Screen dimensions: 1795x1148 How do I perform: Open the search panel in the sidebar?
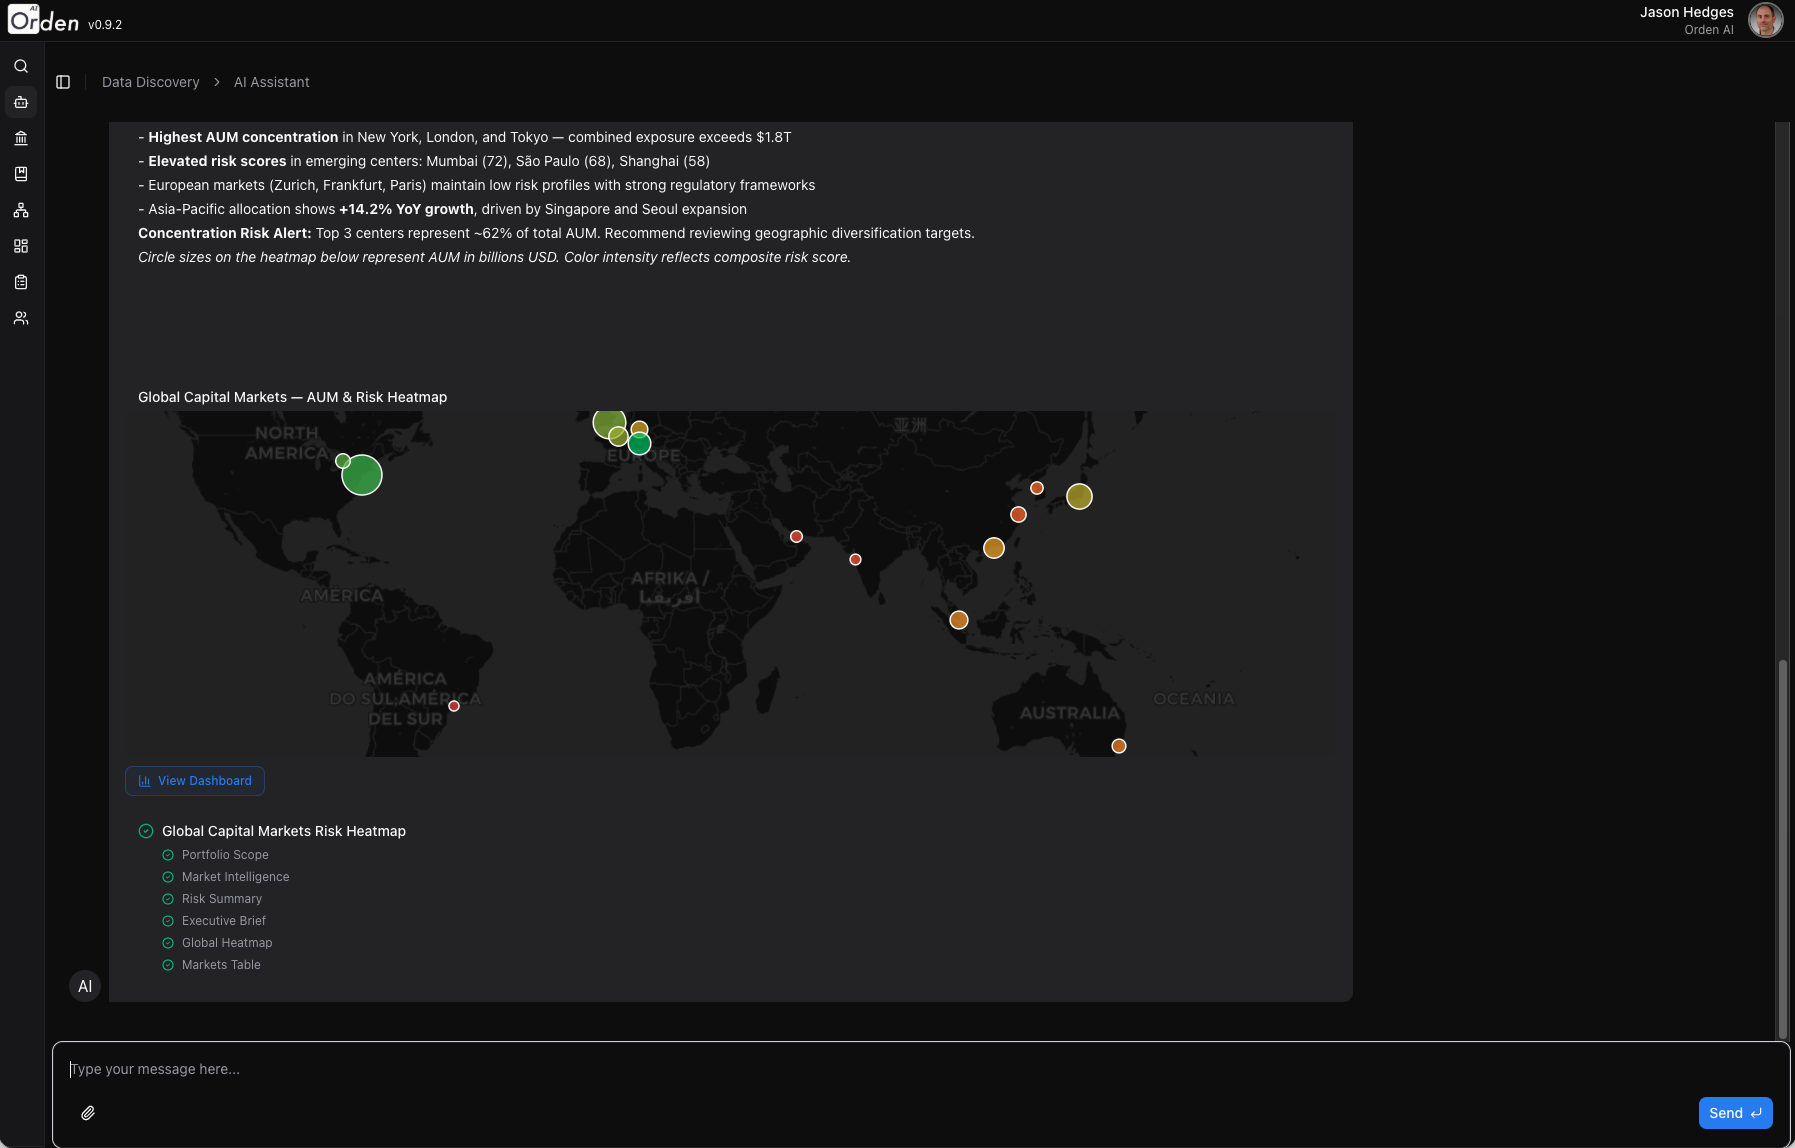click(x=20, y=65)
